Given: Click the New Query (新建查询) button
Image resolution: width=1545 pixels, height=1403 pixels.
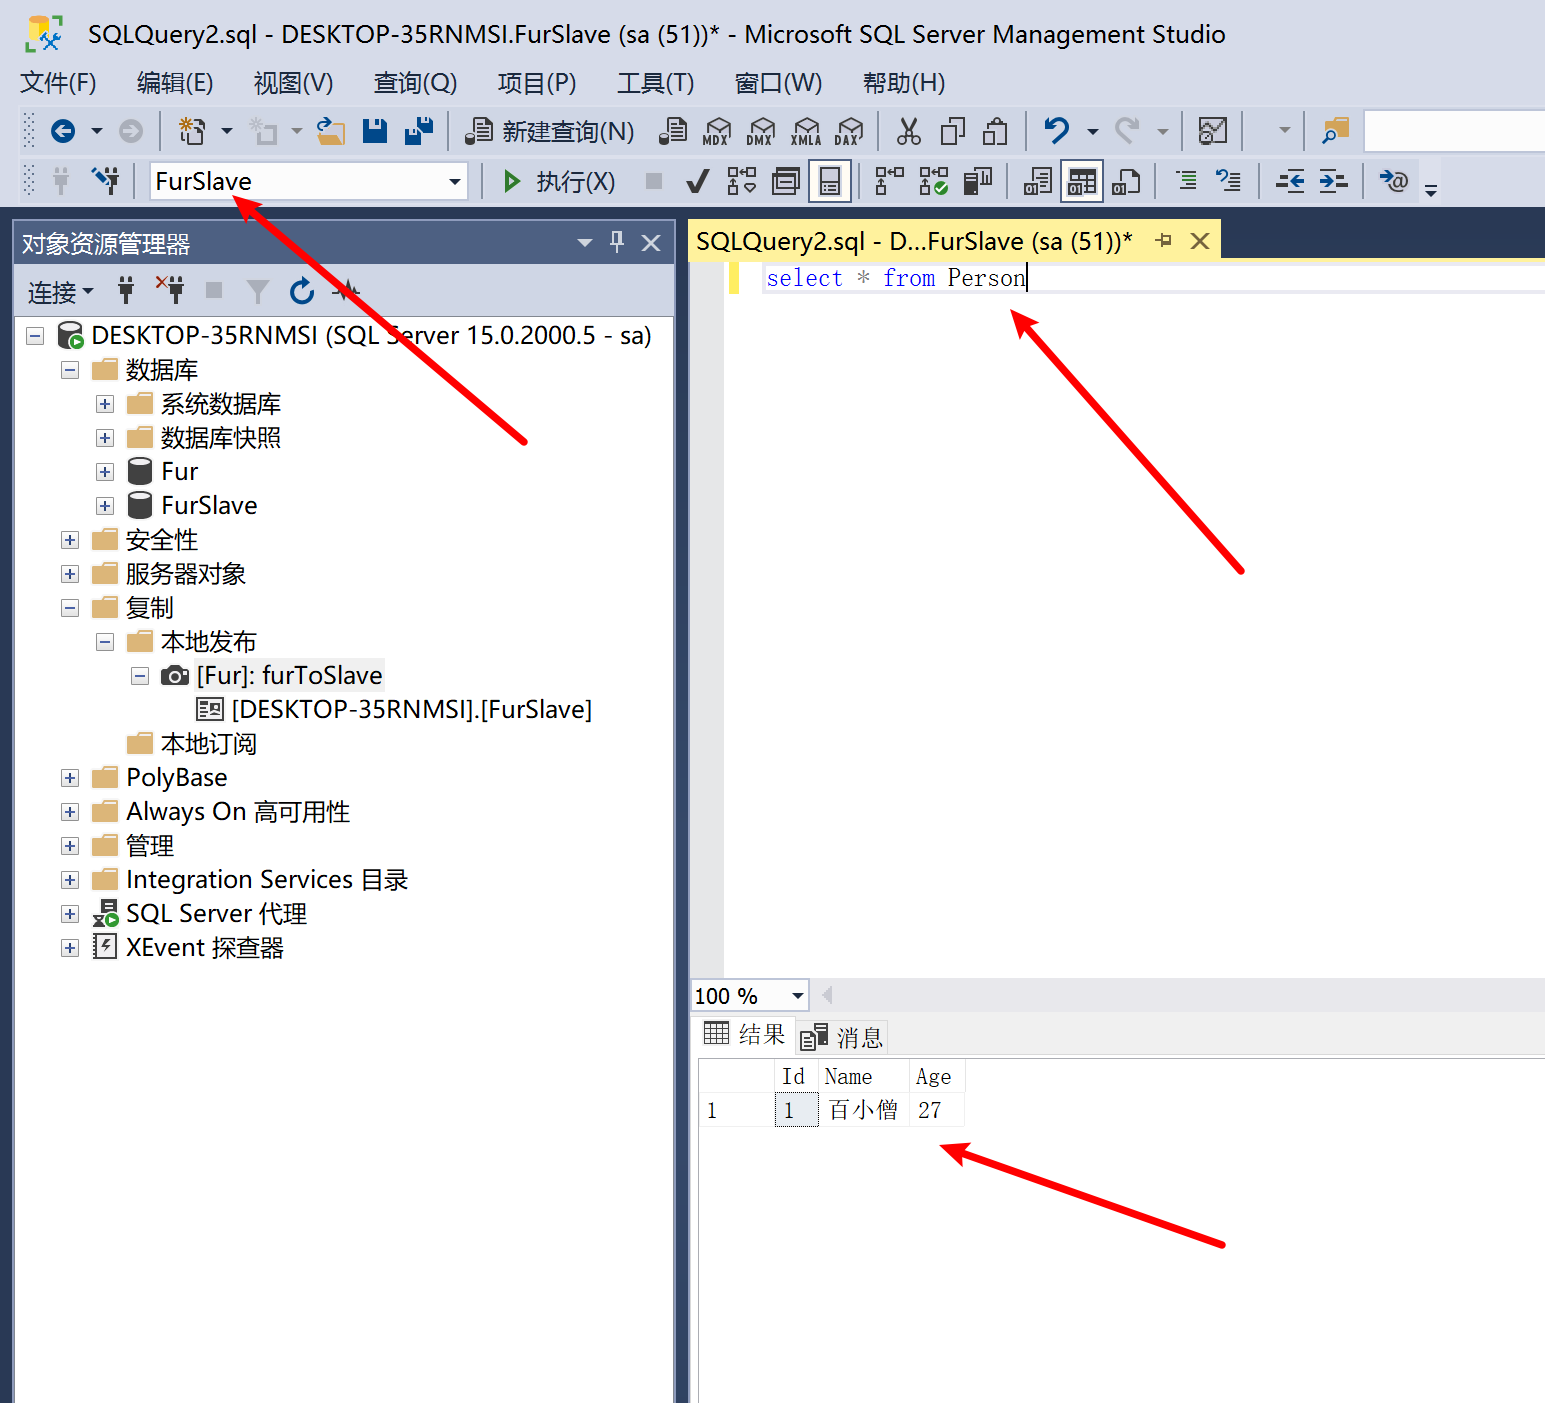Looking at the screenshot, I should click(550, 132).
